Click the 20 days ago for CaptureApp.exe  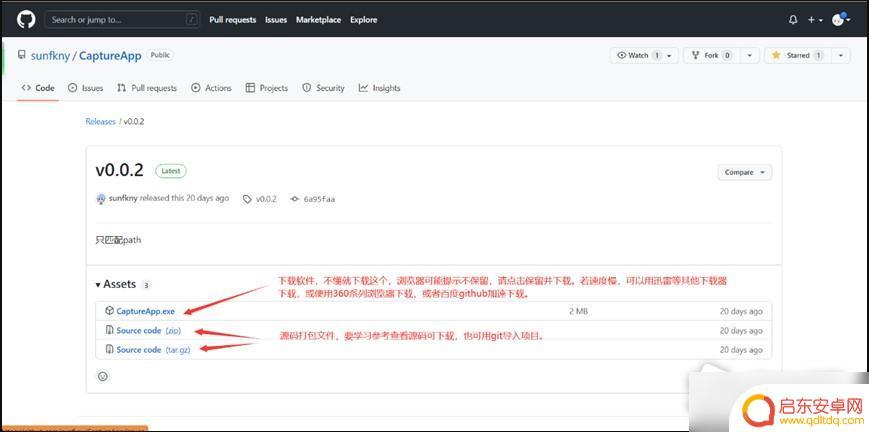[741, 311]
